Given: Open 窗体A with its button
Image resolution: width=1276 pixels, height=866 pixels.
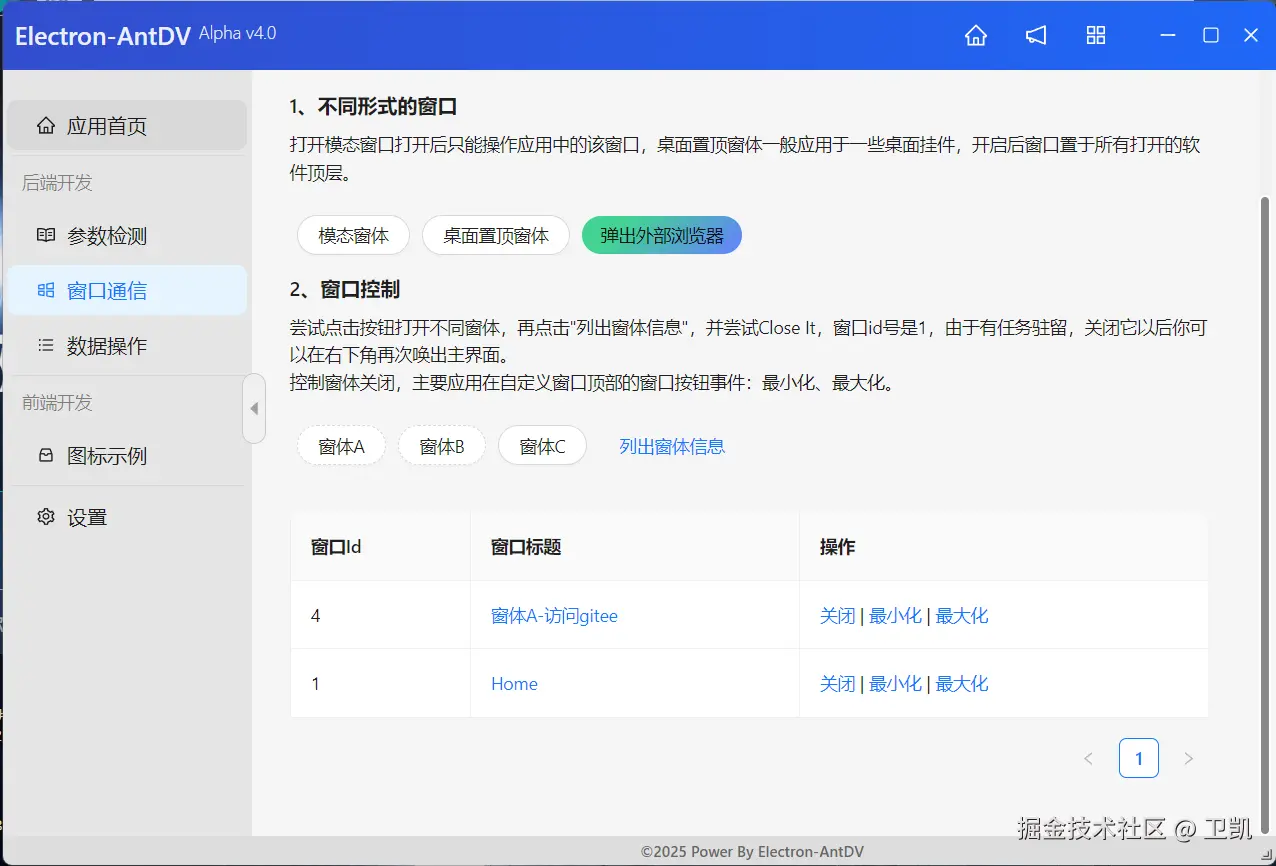Looking at the screenshot, I should pos(341,446).
